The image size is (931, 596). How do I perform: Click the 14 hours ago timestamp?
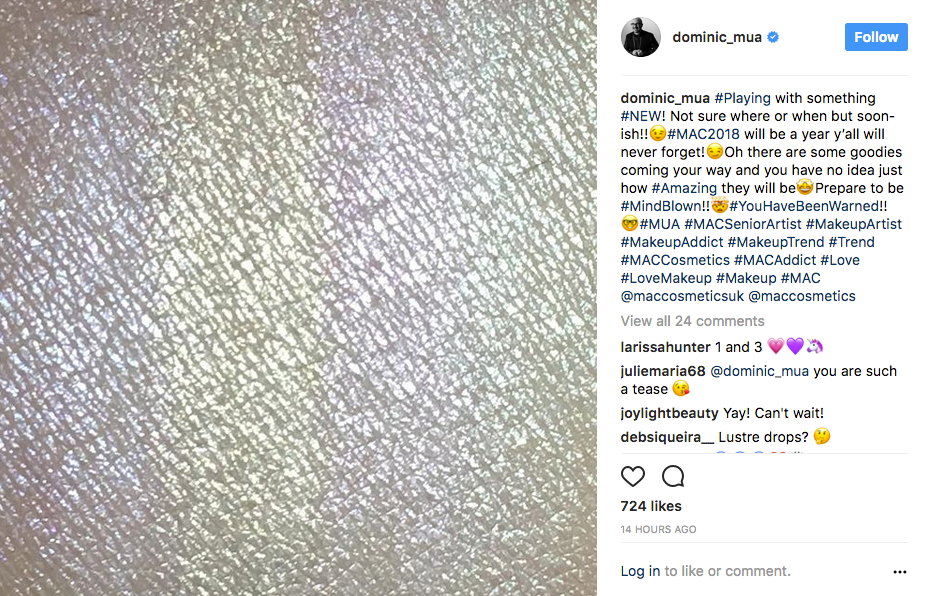point(658,530)
